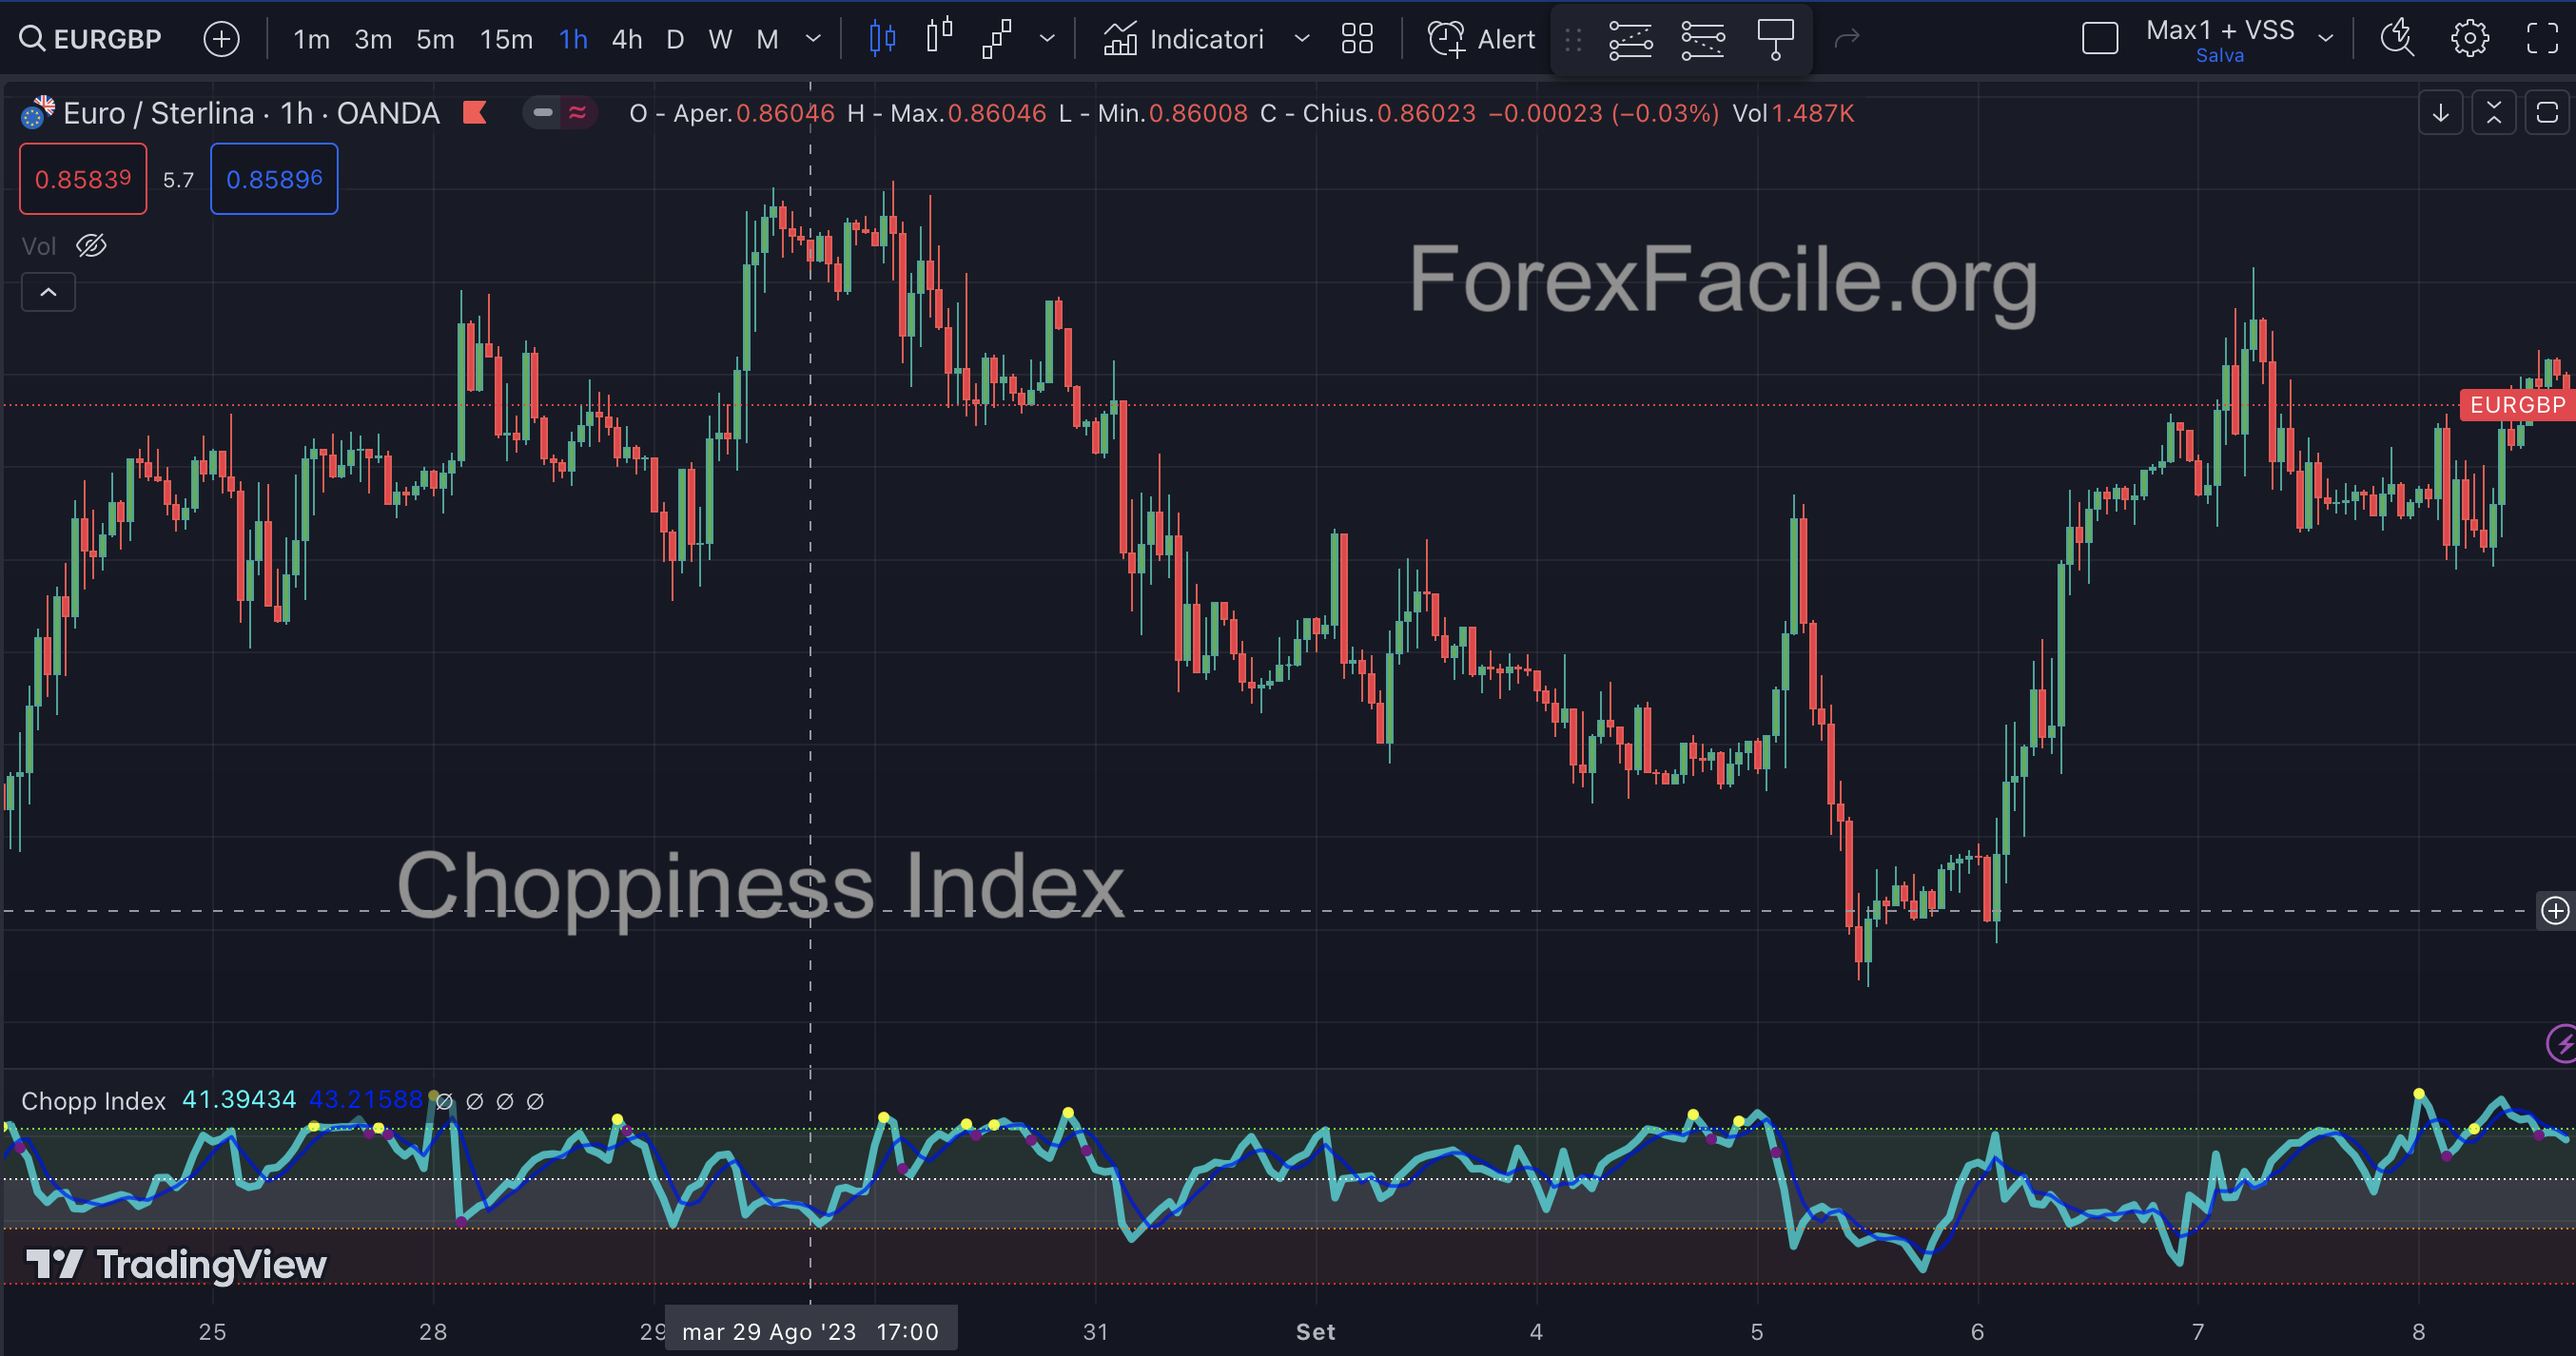Click the Vol indicator label
2576x1356 pixels.
(39, 246)
